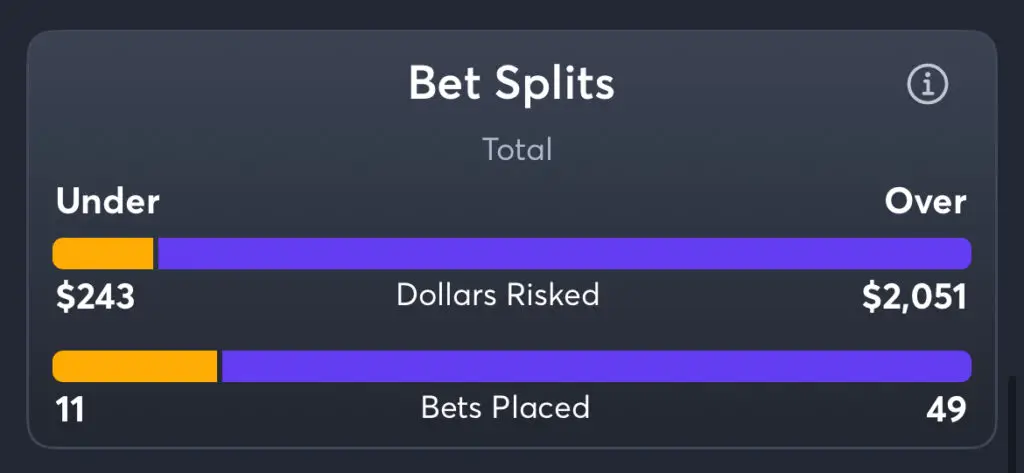Select the Bet Splits heading
The width and height of the screenshot is (1024, 473).
(511, 84)
